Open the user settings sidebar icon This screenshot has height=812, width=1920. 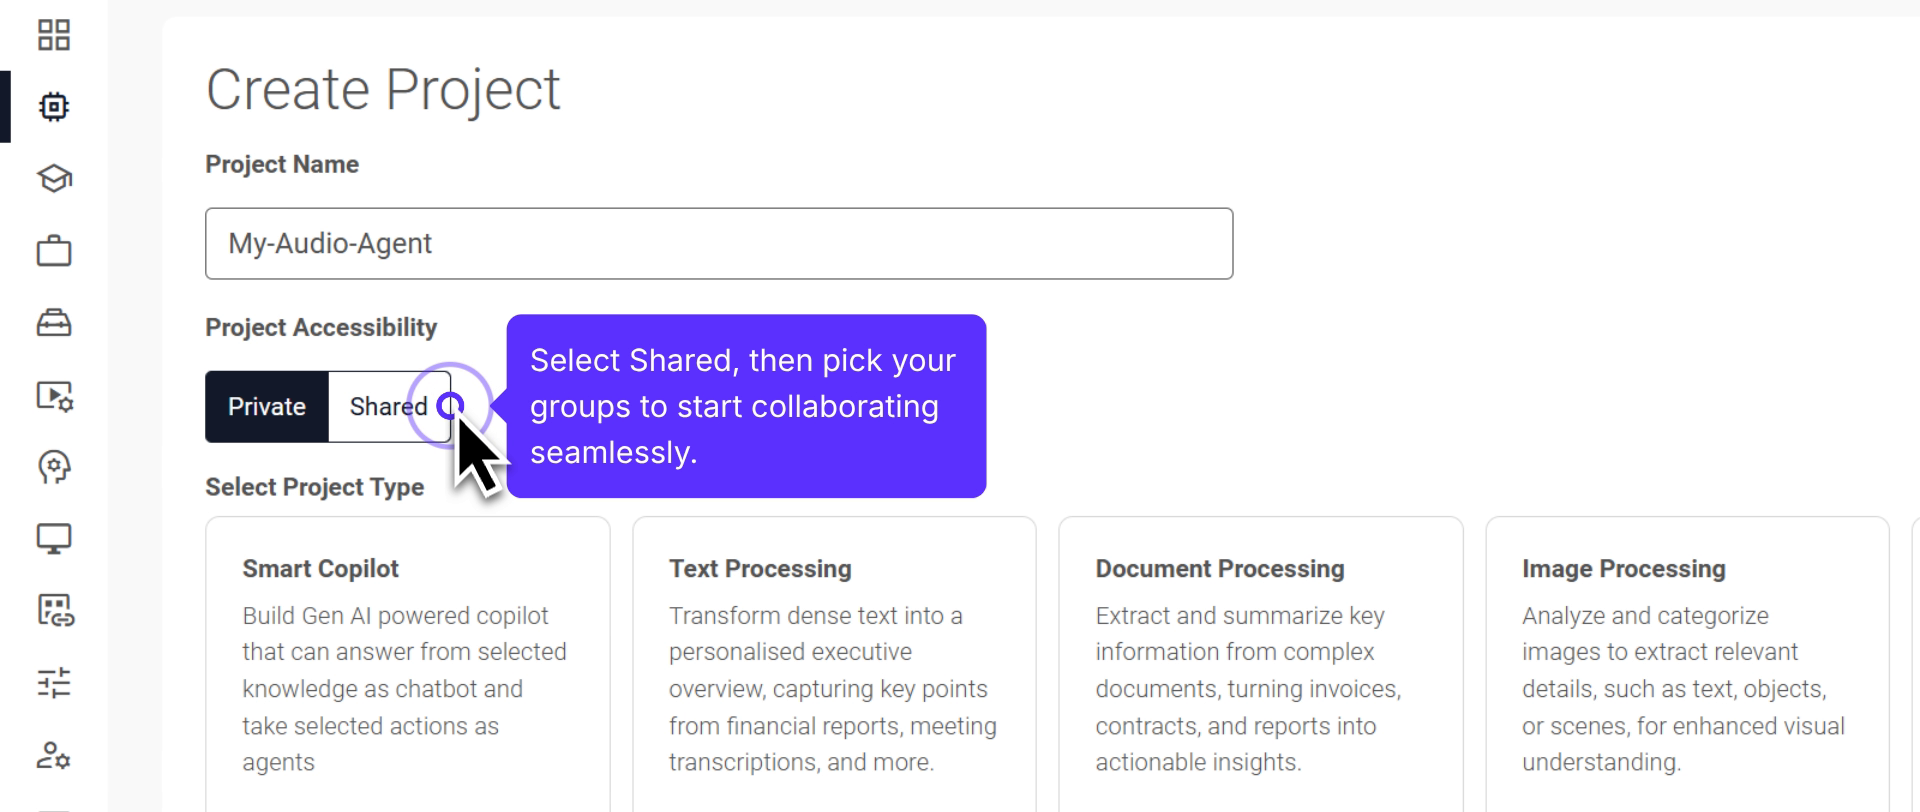[54, 755]
